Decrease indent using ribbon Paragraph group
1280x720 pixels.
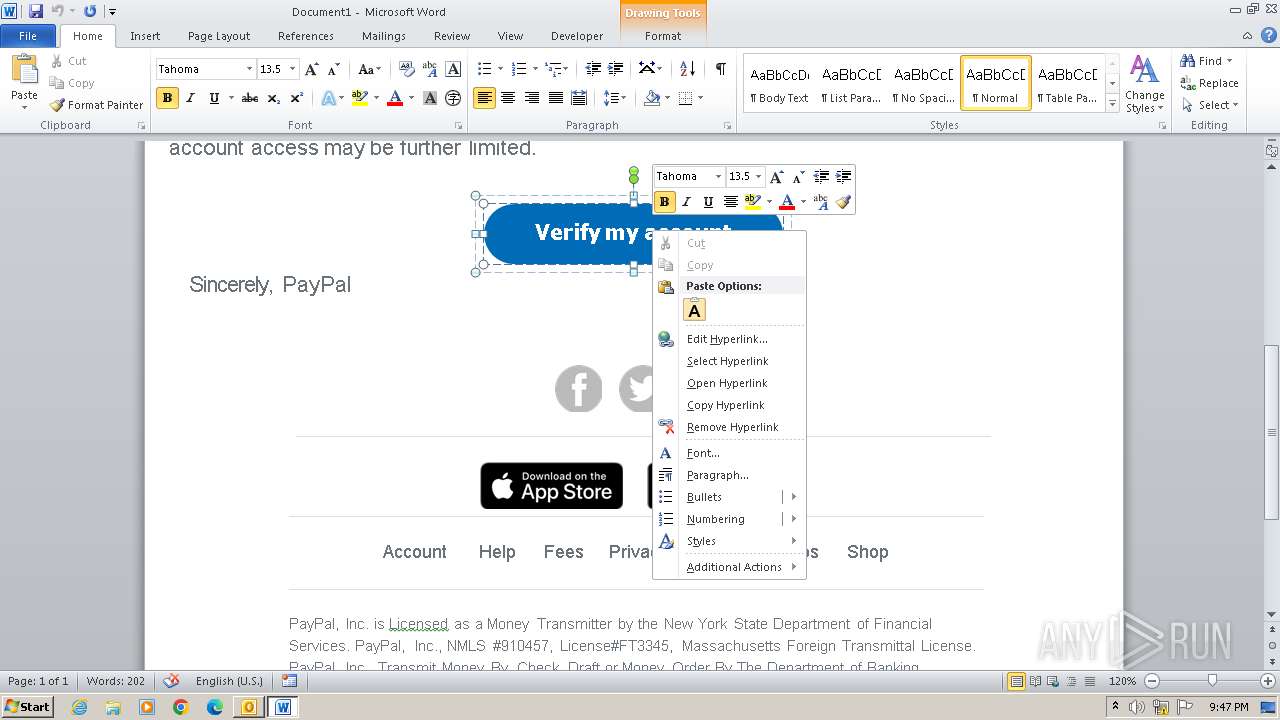click(x=593, y=69)
